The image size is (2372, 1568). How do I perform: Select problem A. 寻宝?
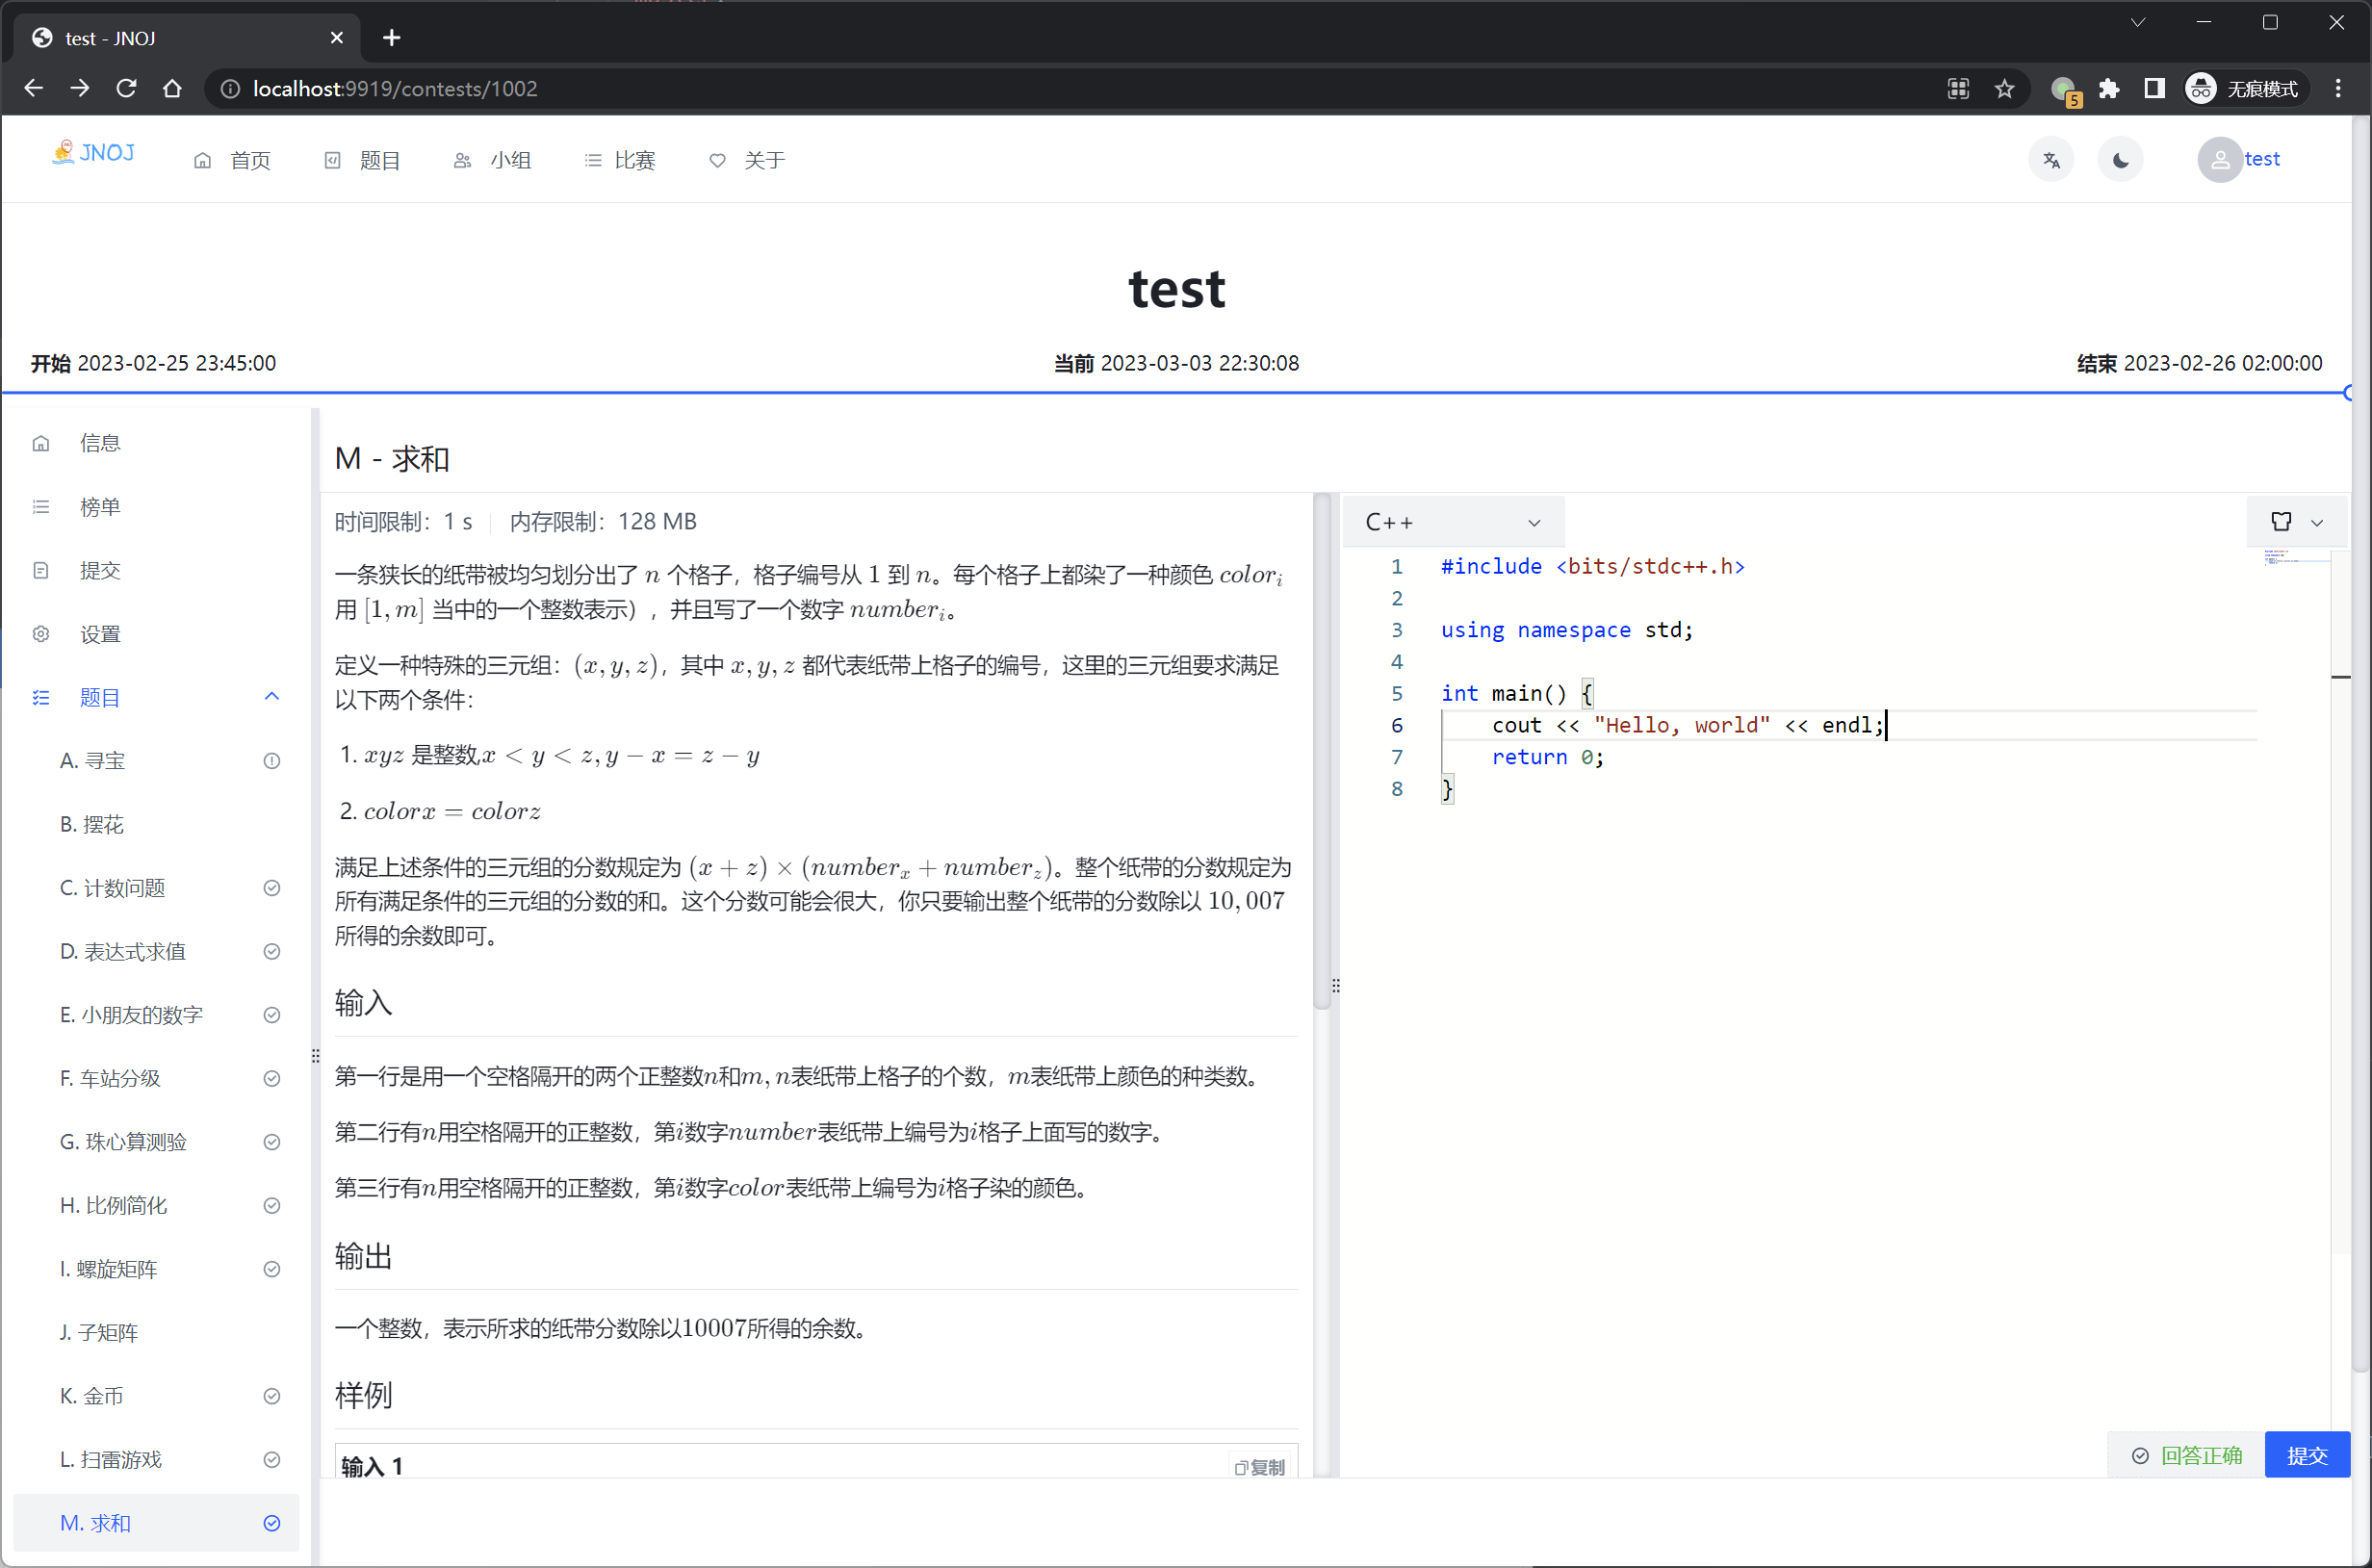157,761
